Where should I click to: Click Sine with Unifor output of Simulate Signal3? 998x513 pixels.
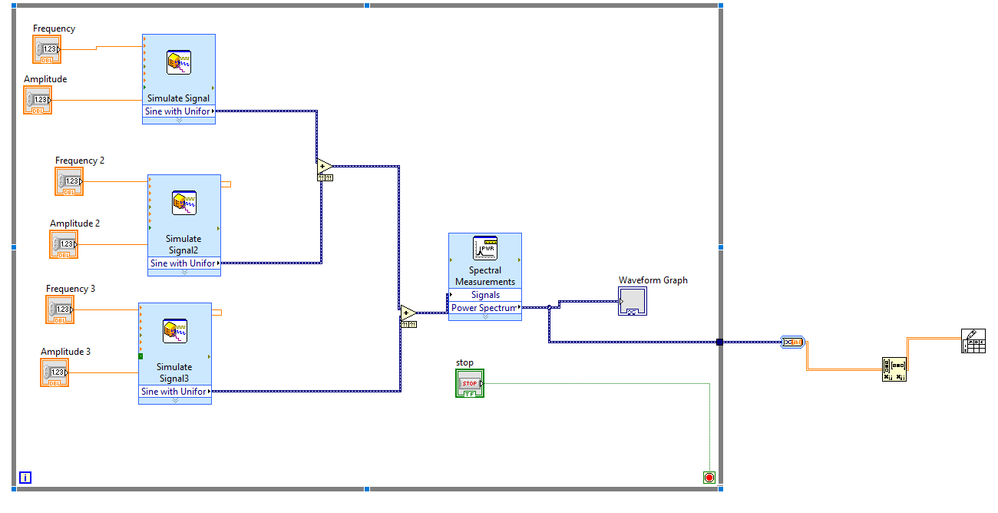[175, 392]
